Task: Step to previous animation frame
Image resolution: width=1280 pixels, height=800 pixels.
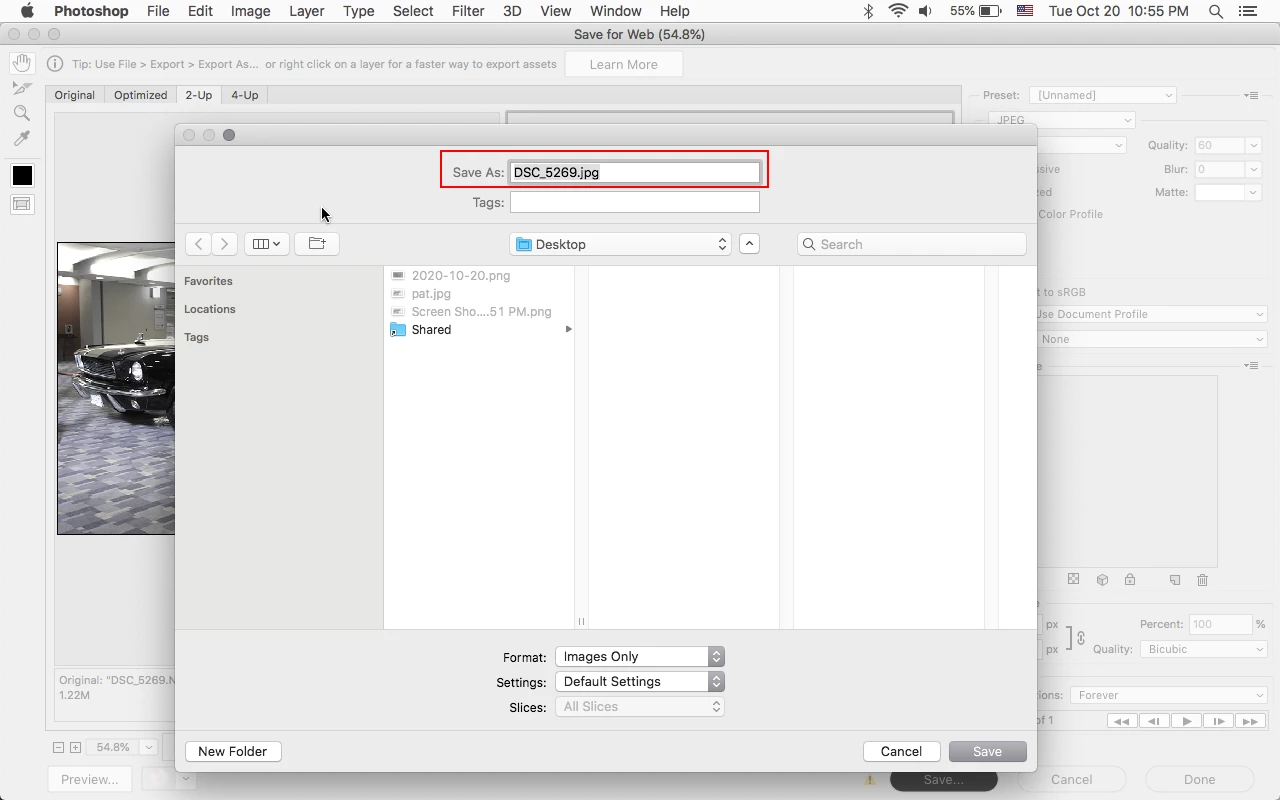Action: (1154, 721)
